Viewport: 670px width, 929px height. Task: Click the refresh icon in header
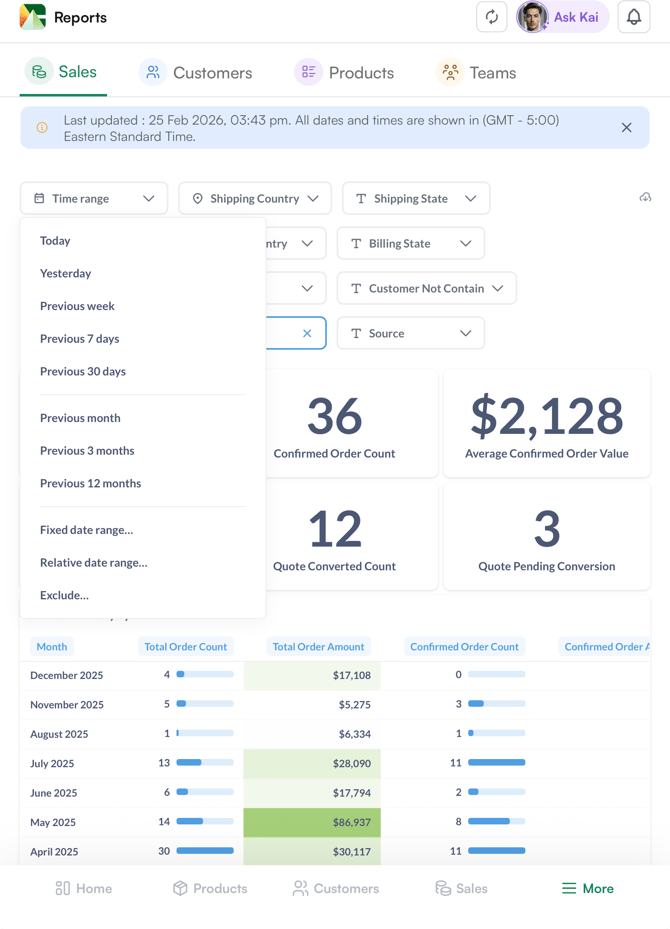492,18
